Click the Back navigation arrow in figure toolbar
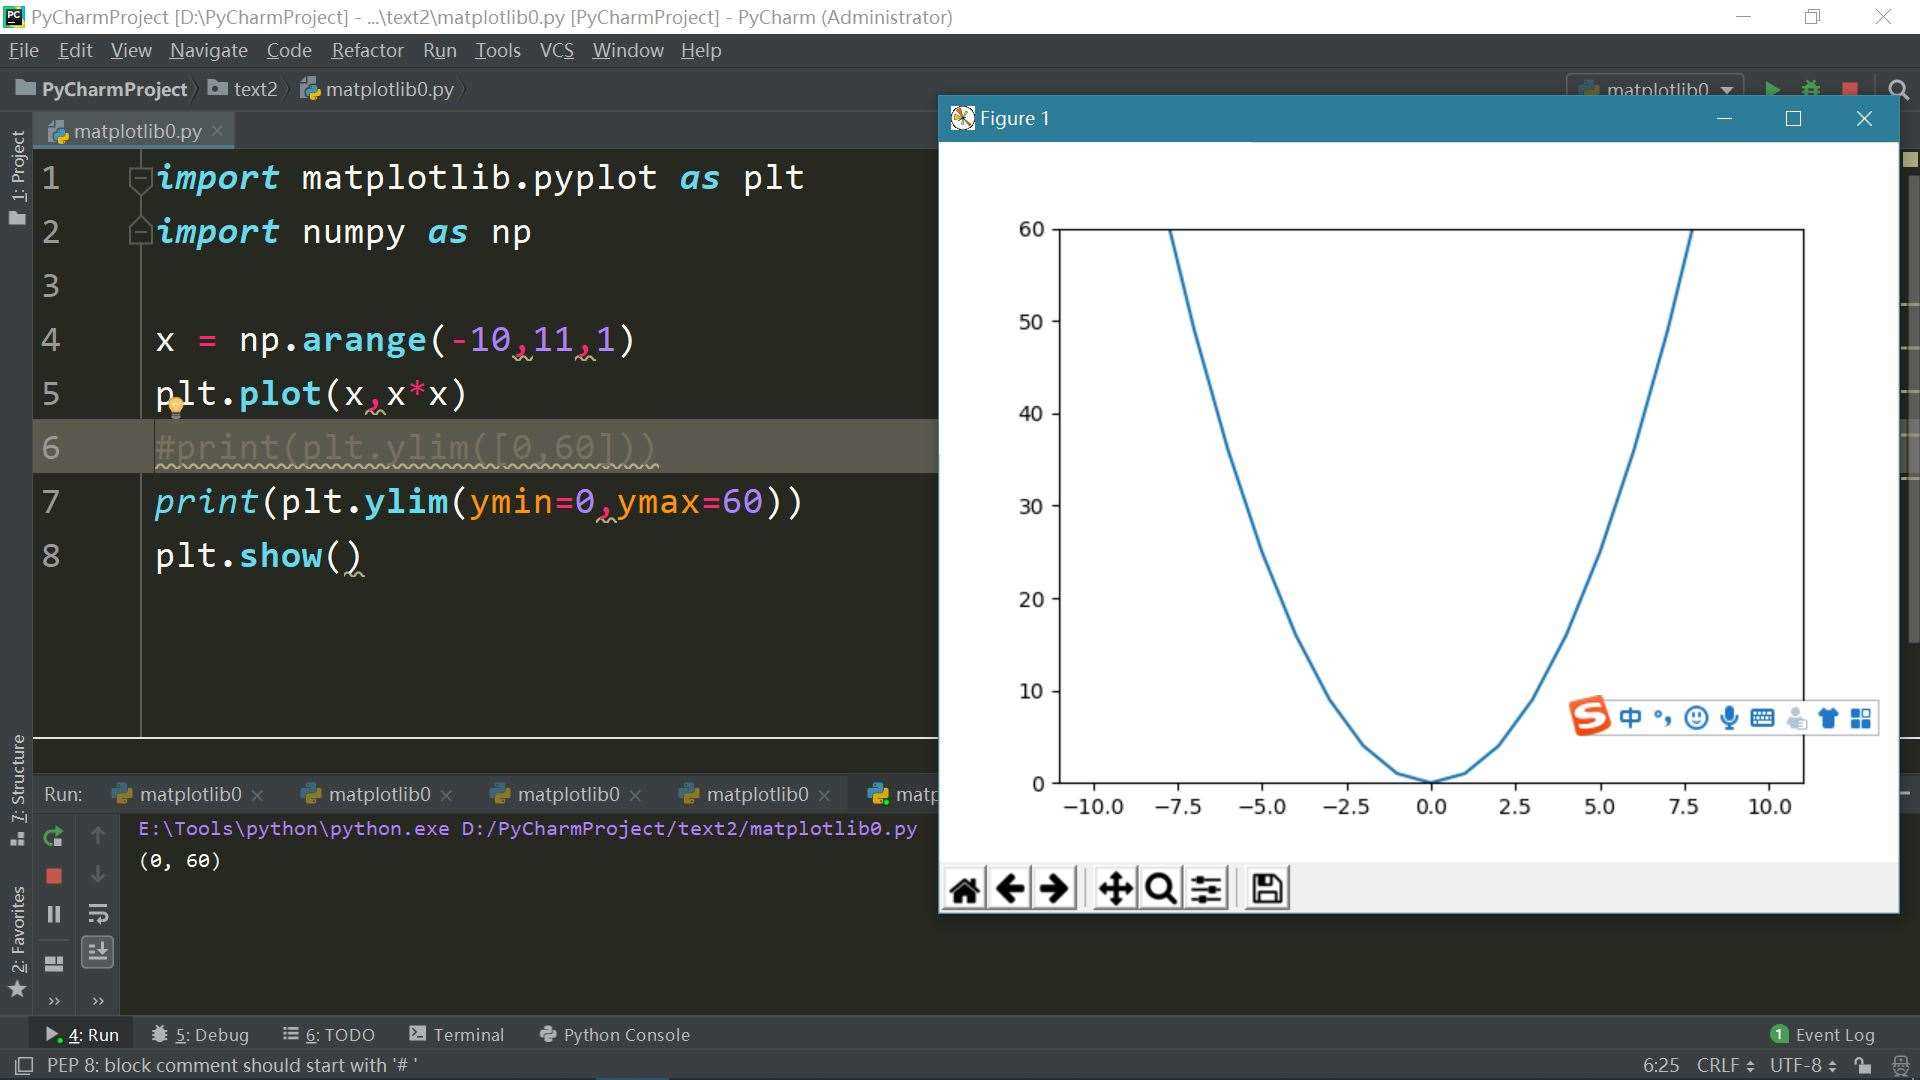 click(x=1009, y=887)
